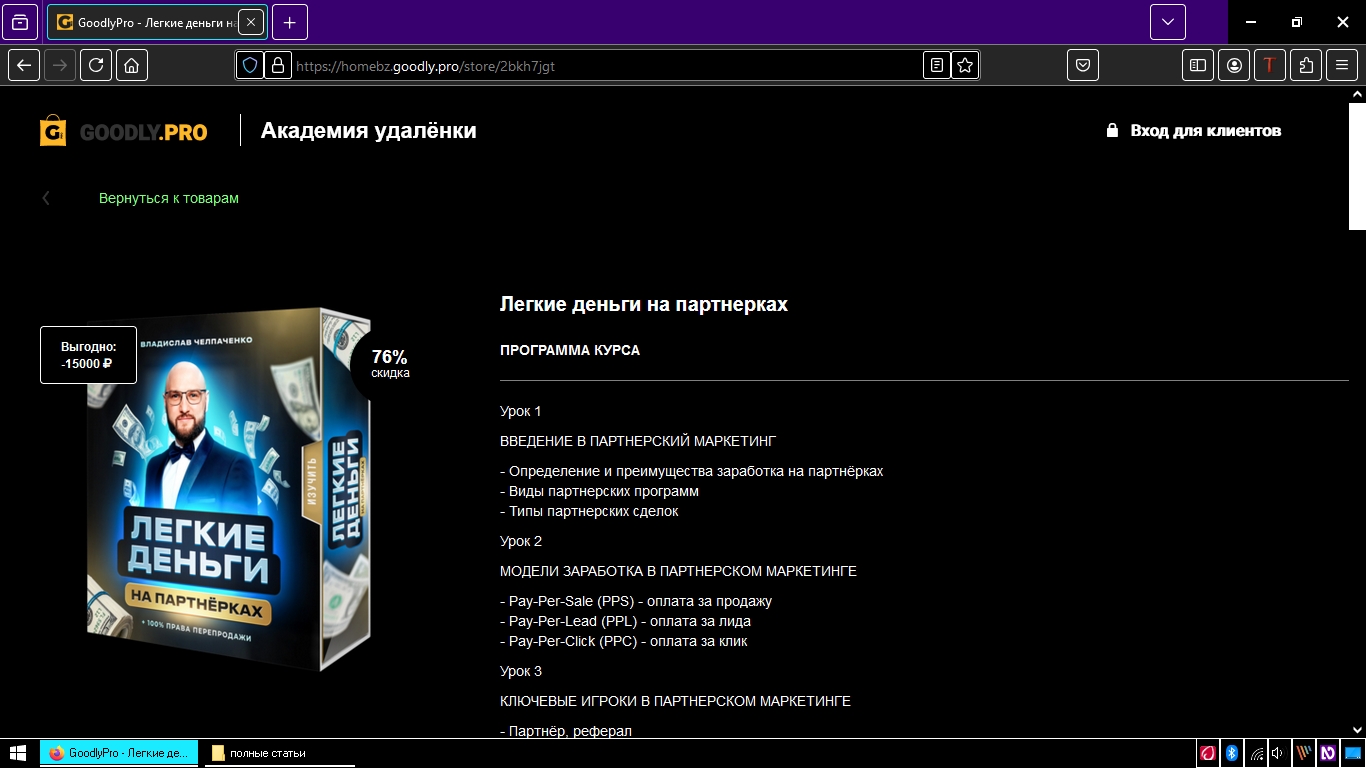
Task: Go back to the previous page
Action: [25, 65]
